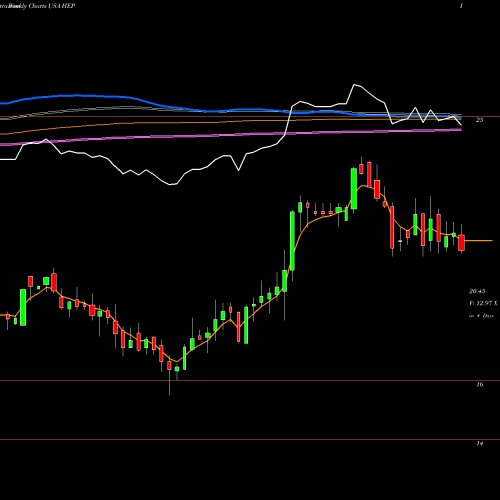Click the last red candlestick at chart's right end
Screen dimensions: 500x500
tap(461, 243)
